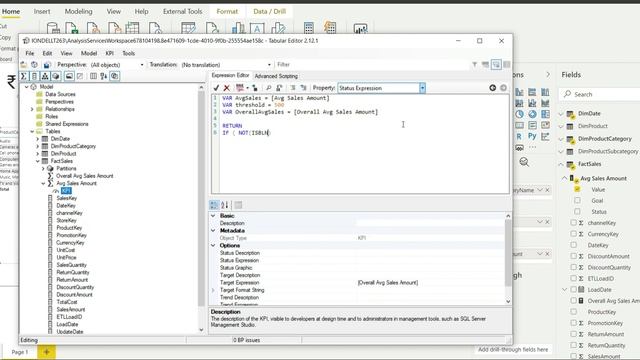Viewport: 640px width, 360px height.
Task: Click inside the DAX expression editor
Action: pyautogui.click(x=363, y=144)
